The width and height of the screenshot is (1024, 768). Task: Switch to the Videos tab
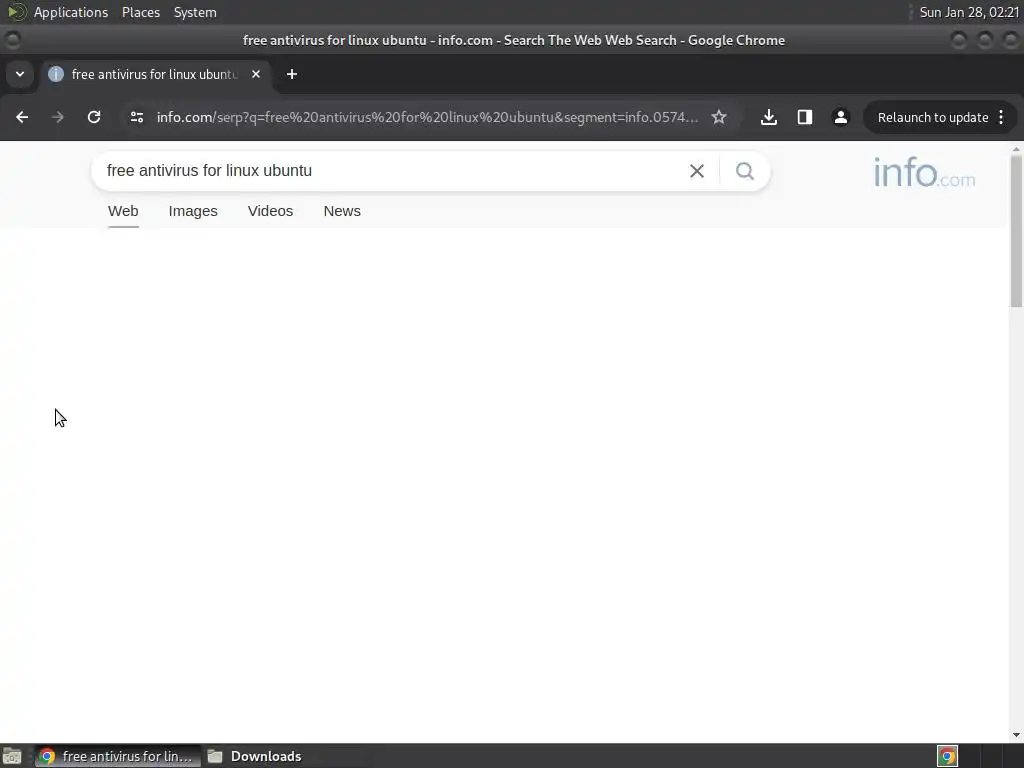(x=270, y=212)
